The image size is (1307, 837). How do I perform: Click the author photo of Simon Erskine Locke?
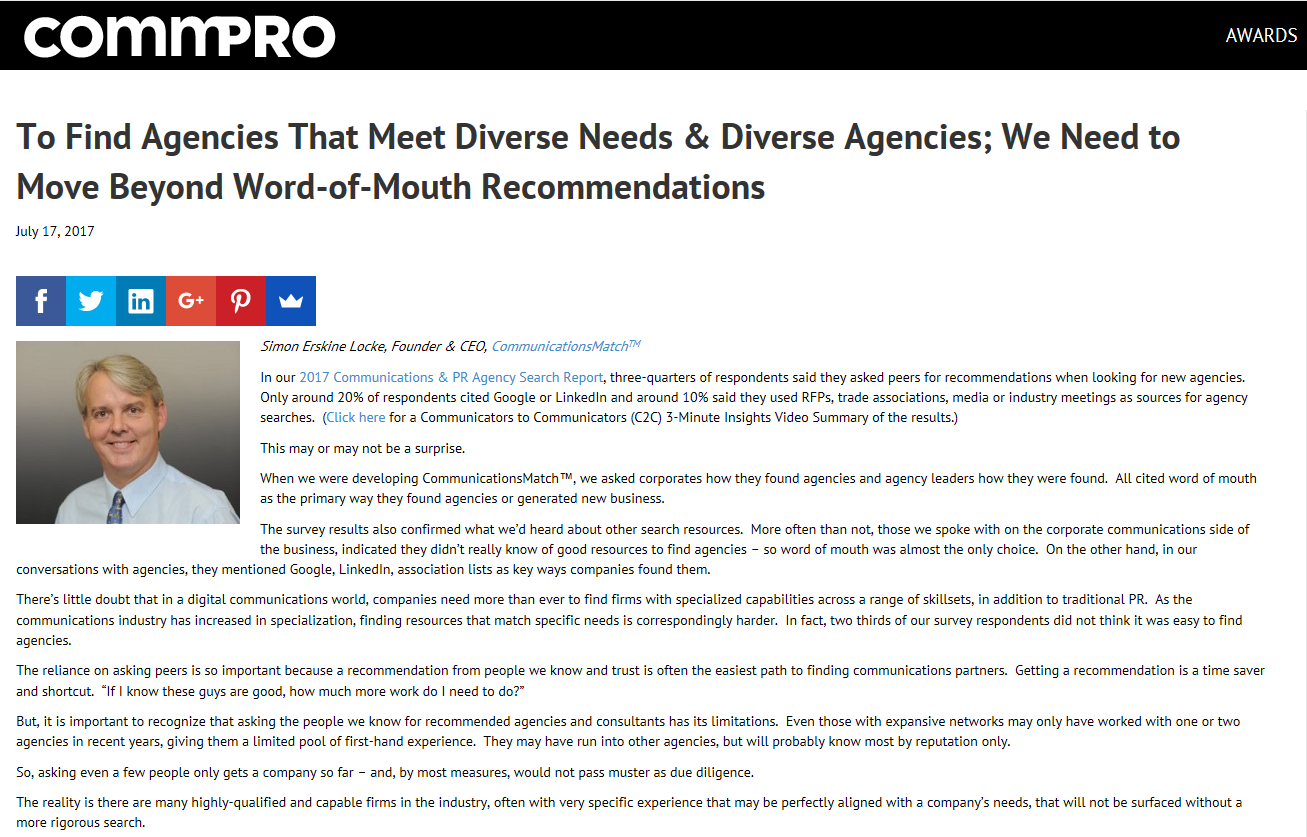pyautogui.click(x=128, y=432)
